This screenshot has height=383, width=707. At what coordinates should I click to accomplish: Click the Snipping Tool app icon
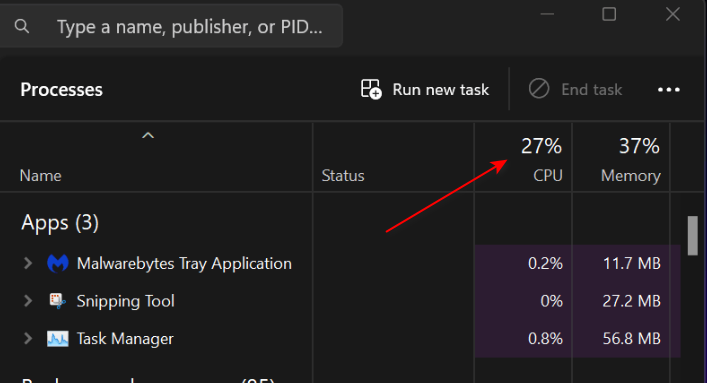click(x=58, y=301)
